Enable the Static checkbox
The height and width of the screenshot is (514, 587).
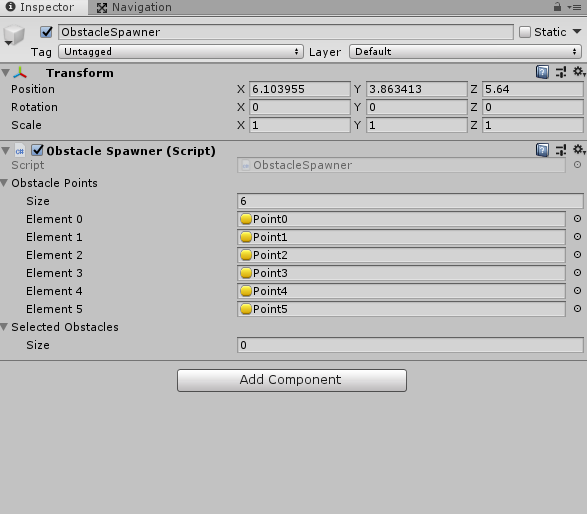pos(525,32)
